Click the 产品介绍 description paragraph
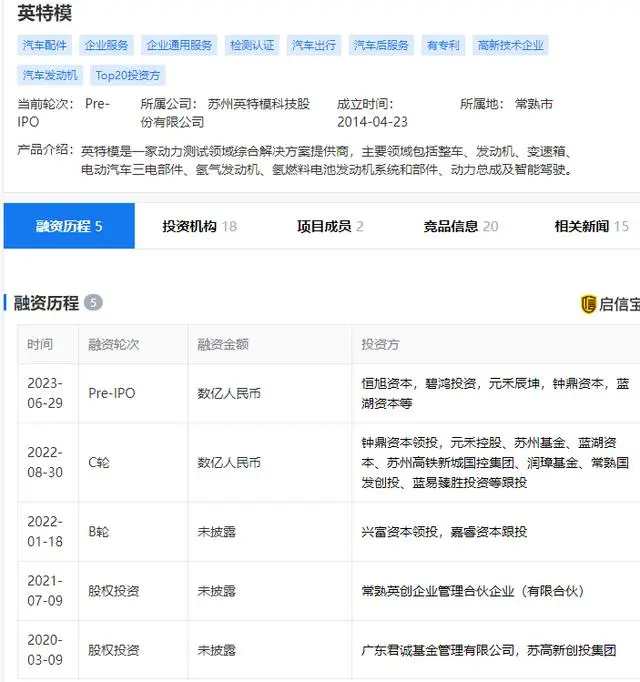 328,160
